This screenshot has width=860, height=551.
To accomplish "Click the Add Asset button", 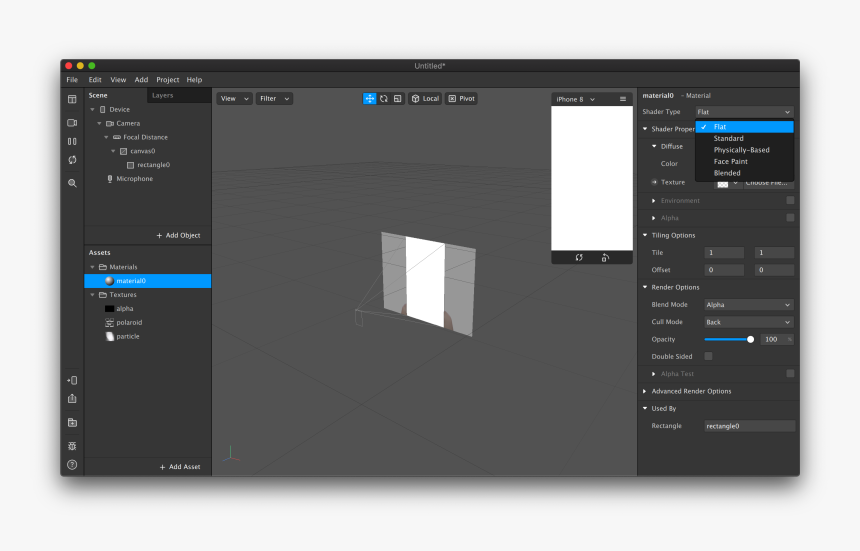I will click(x=179, y=467).
